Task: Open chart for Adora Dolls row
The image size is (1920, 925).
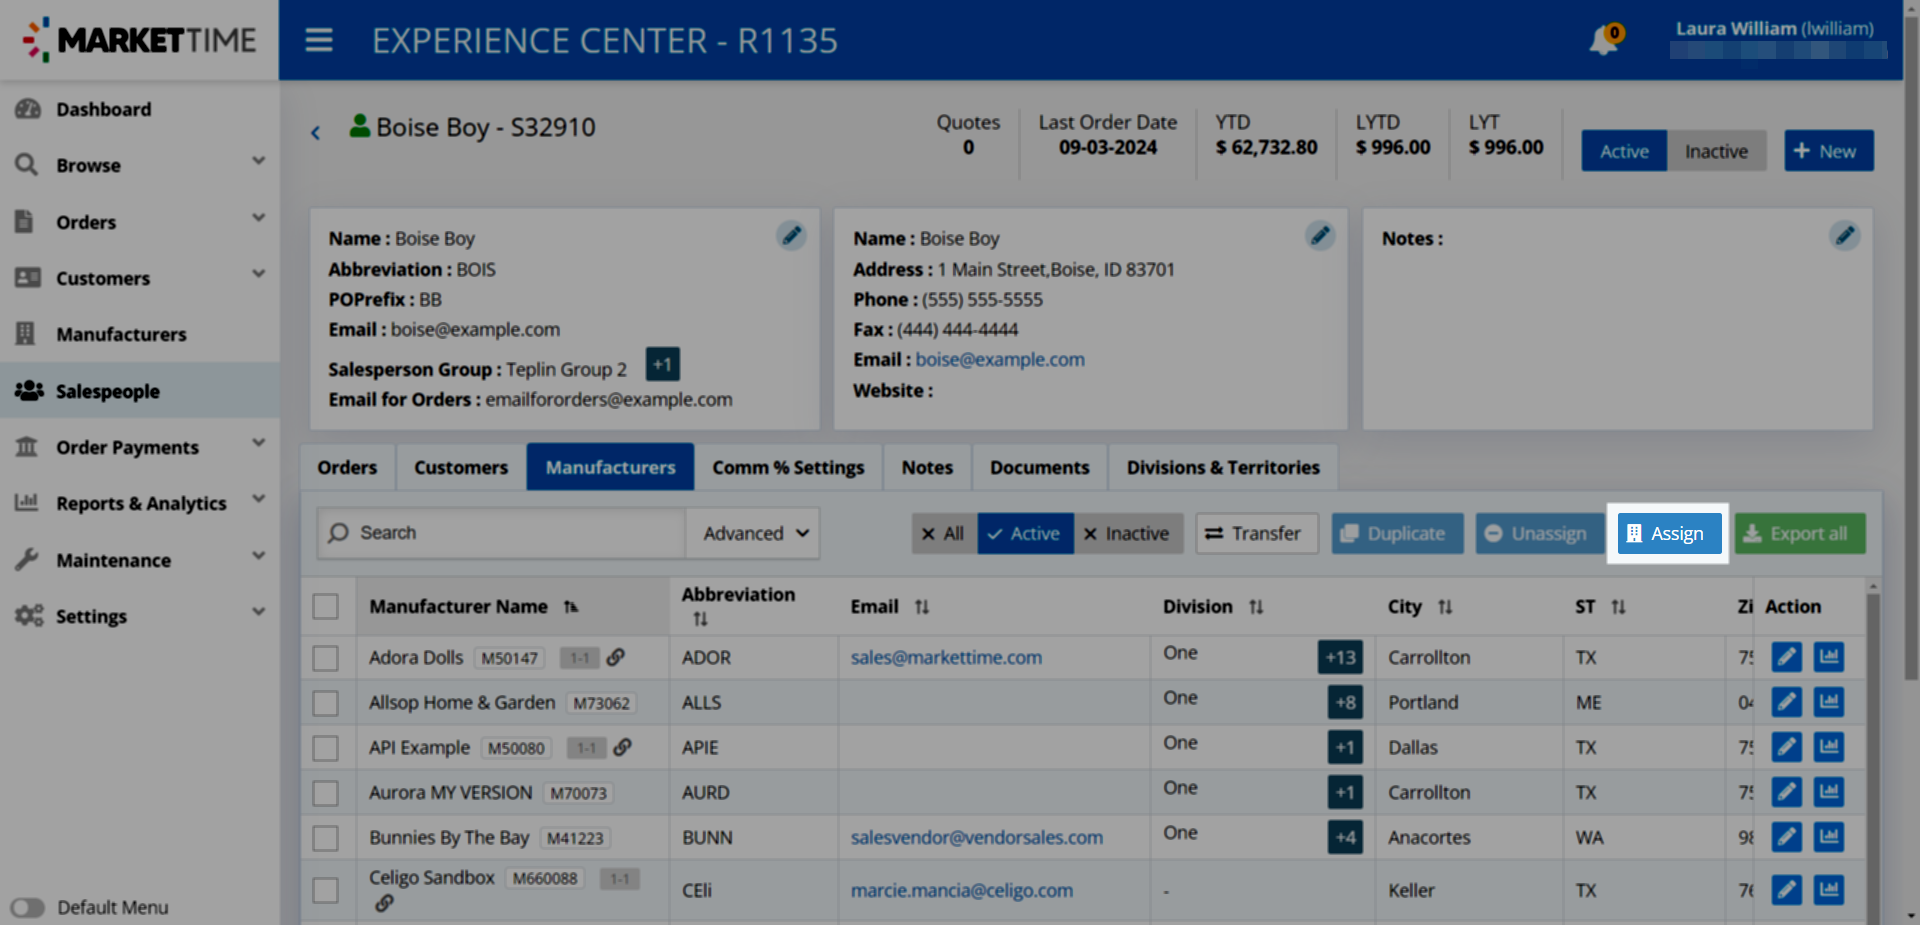Action: (1829, 657)
